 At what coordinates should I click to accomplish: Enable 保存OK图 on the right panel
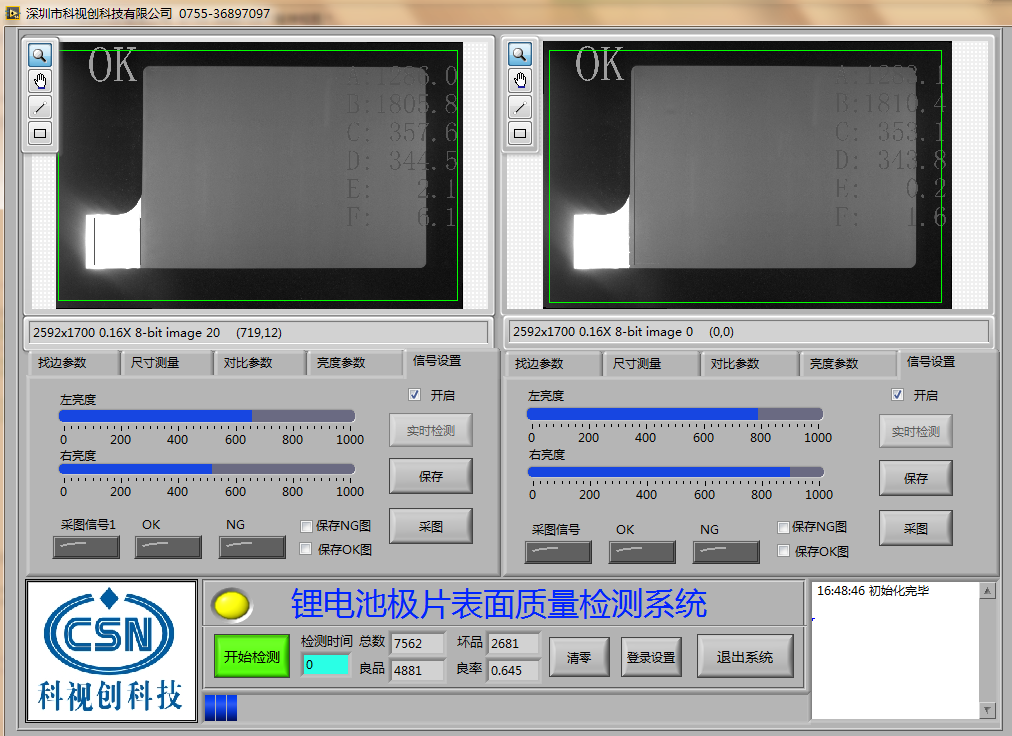783,549
